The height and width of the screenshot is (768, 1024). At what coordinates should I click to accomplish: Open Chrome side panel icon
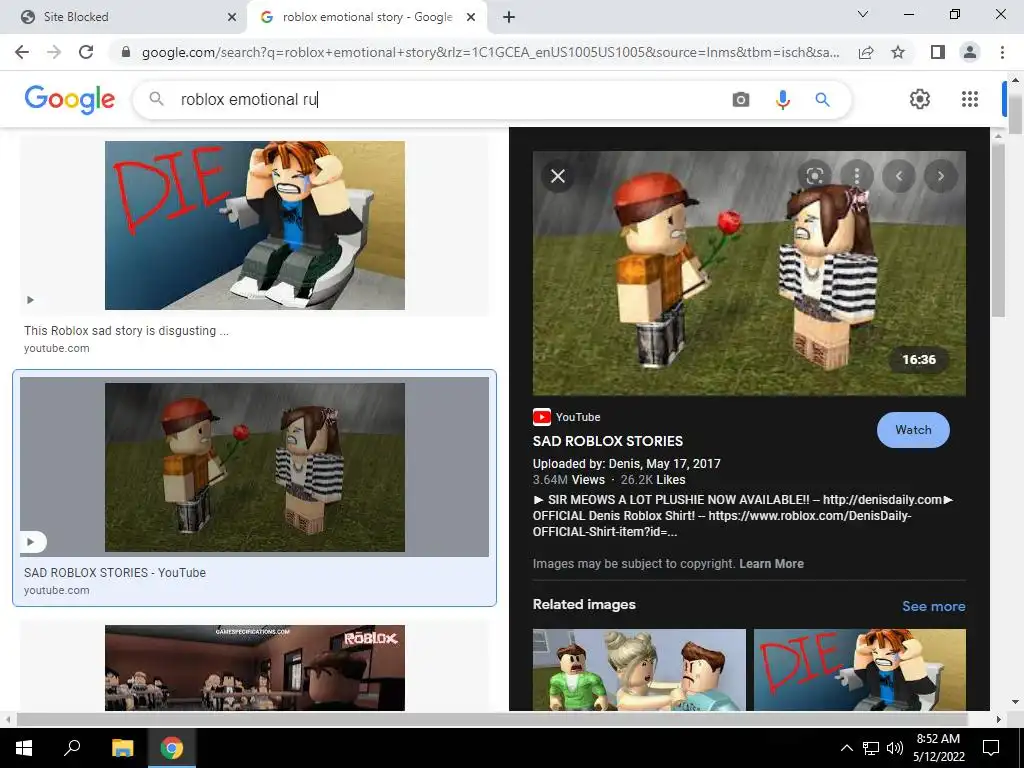[x=938, y=52]
